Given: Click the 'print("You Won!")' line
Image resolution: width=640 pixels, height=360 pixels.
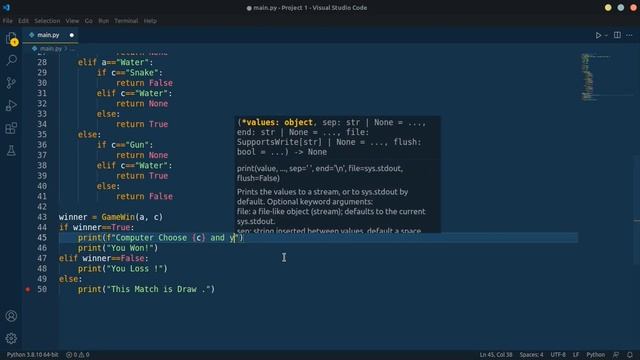Looking at the screenshot, I should pyautogui.click(x=118, y=248).
